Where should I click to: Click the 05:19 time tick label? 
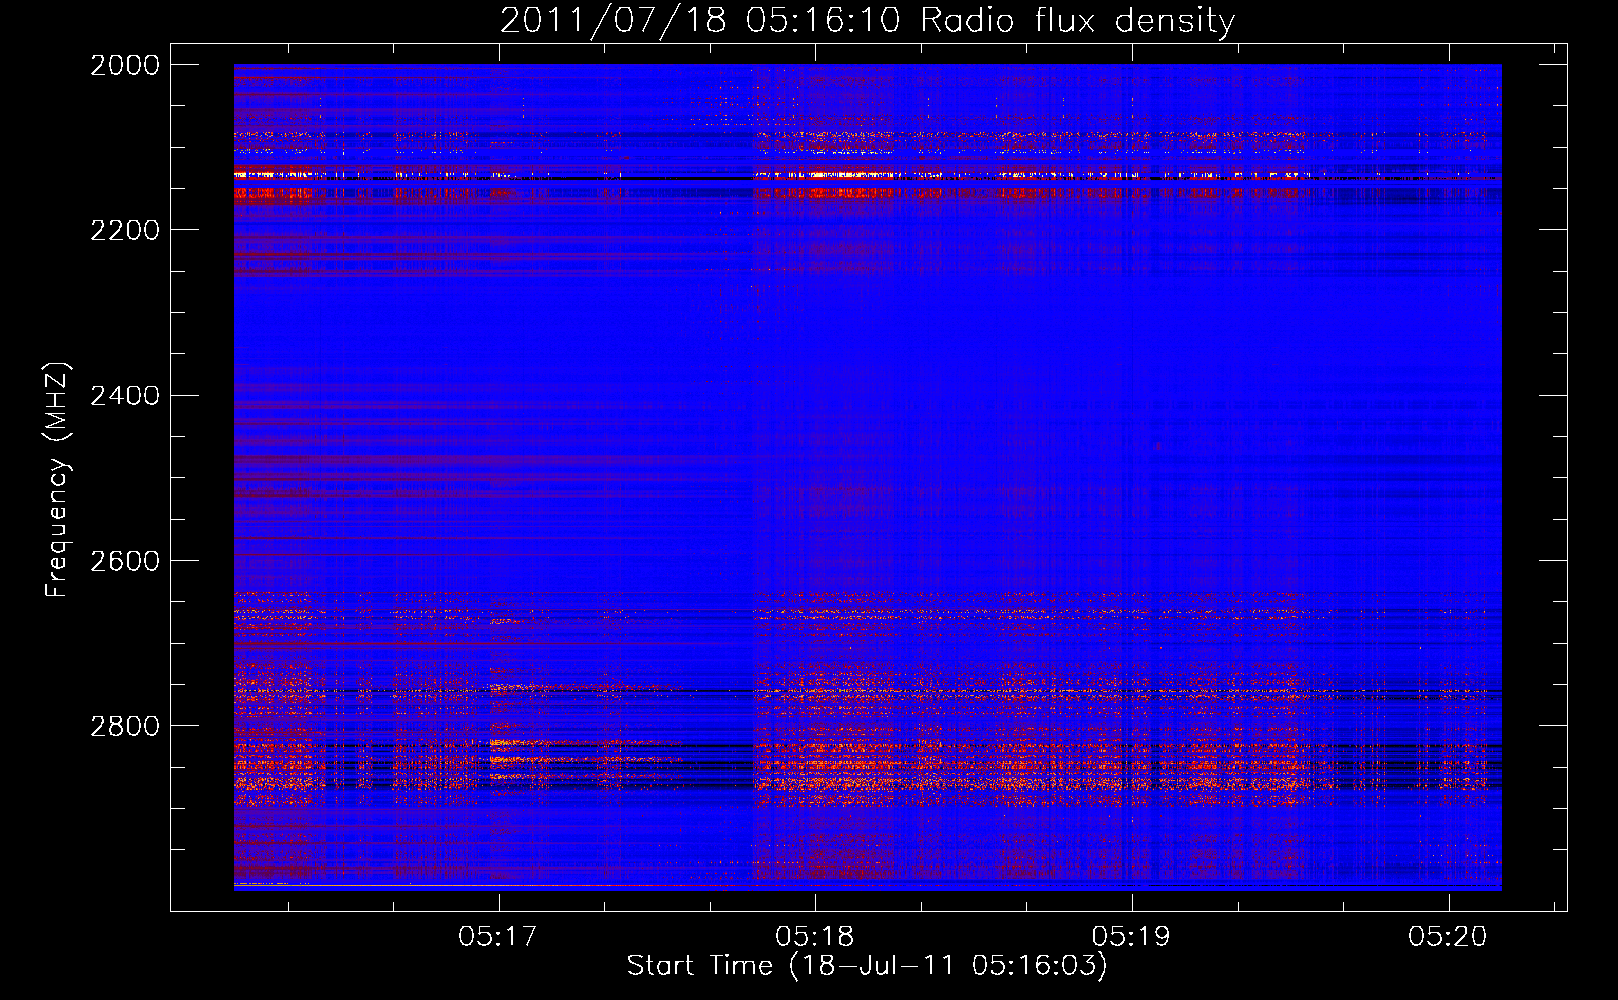point(1132,936)
